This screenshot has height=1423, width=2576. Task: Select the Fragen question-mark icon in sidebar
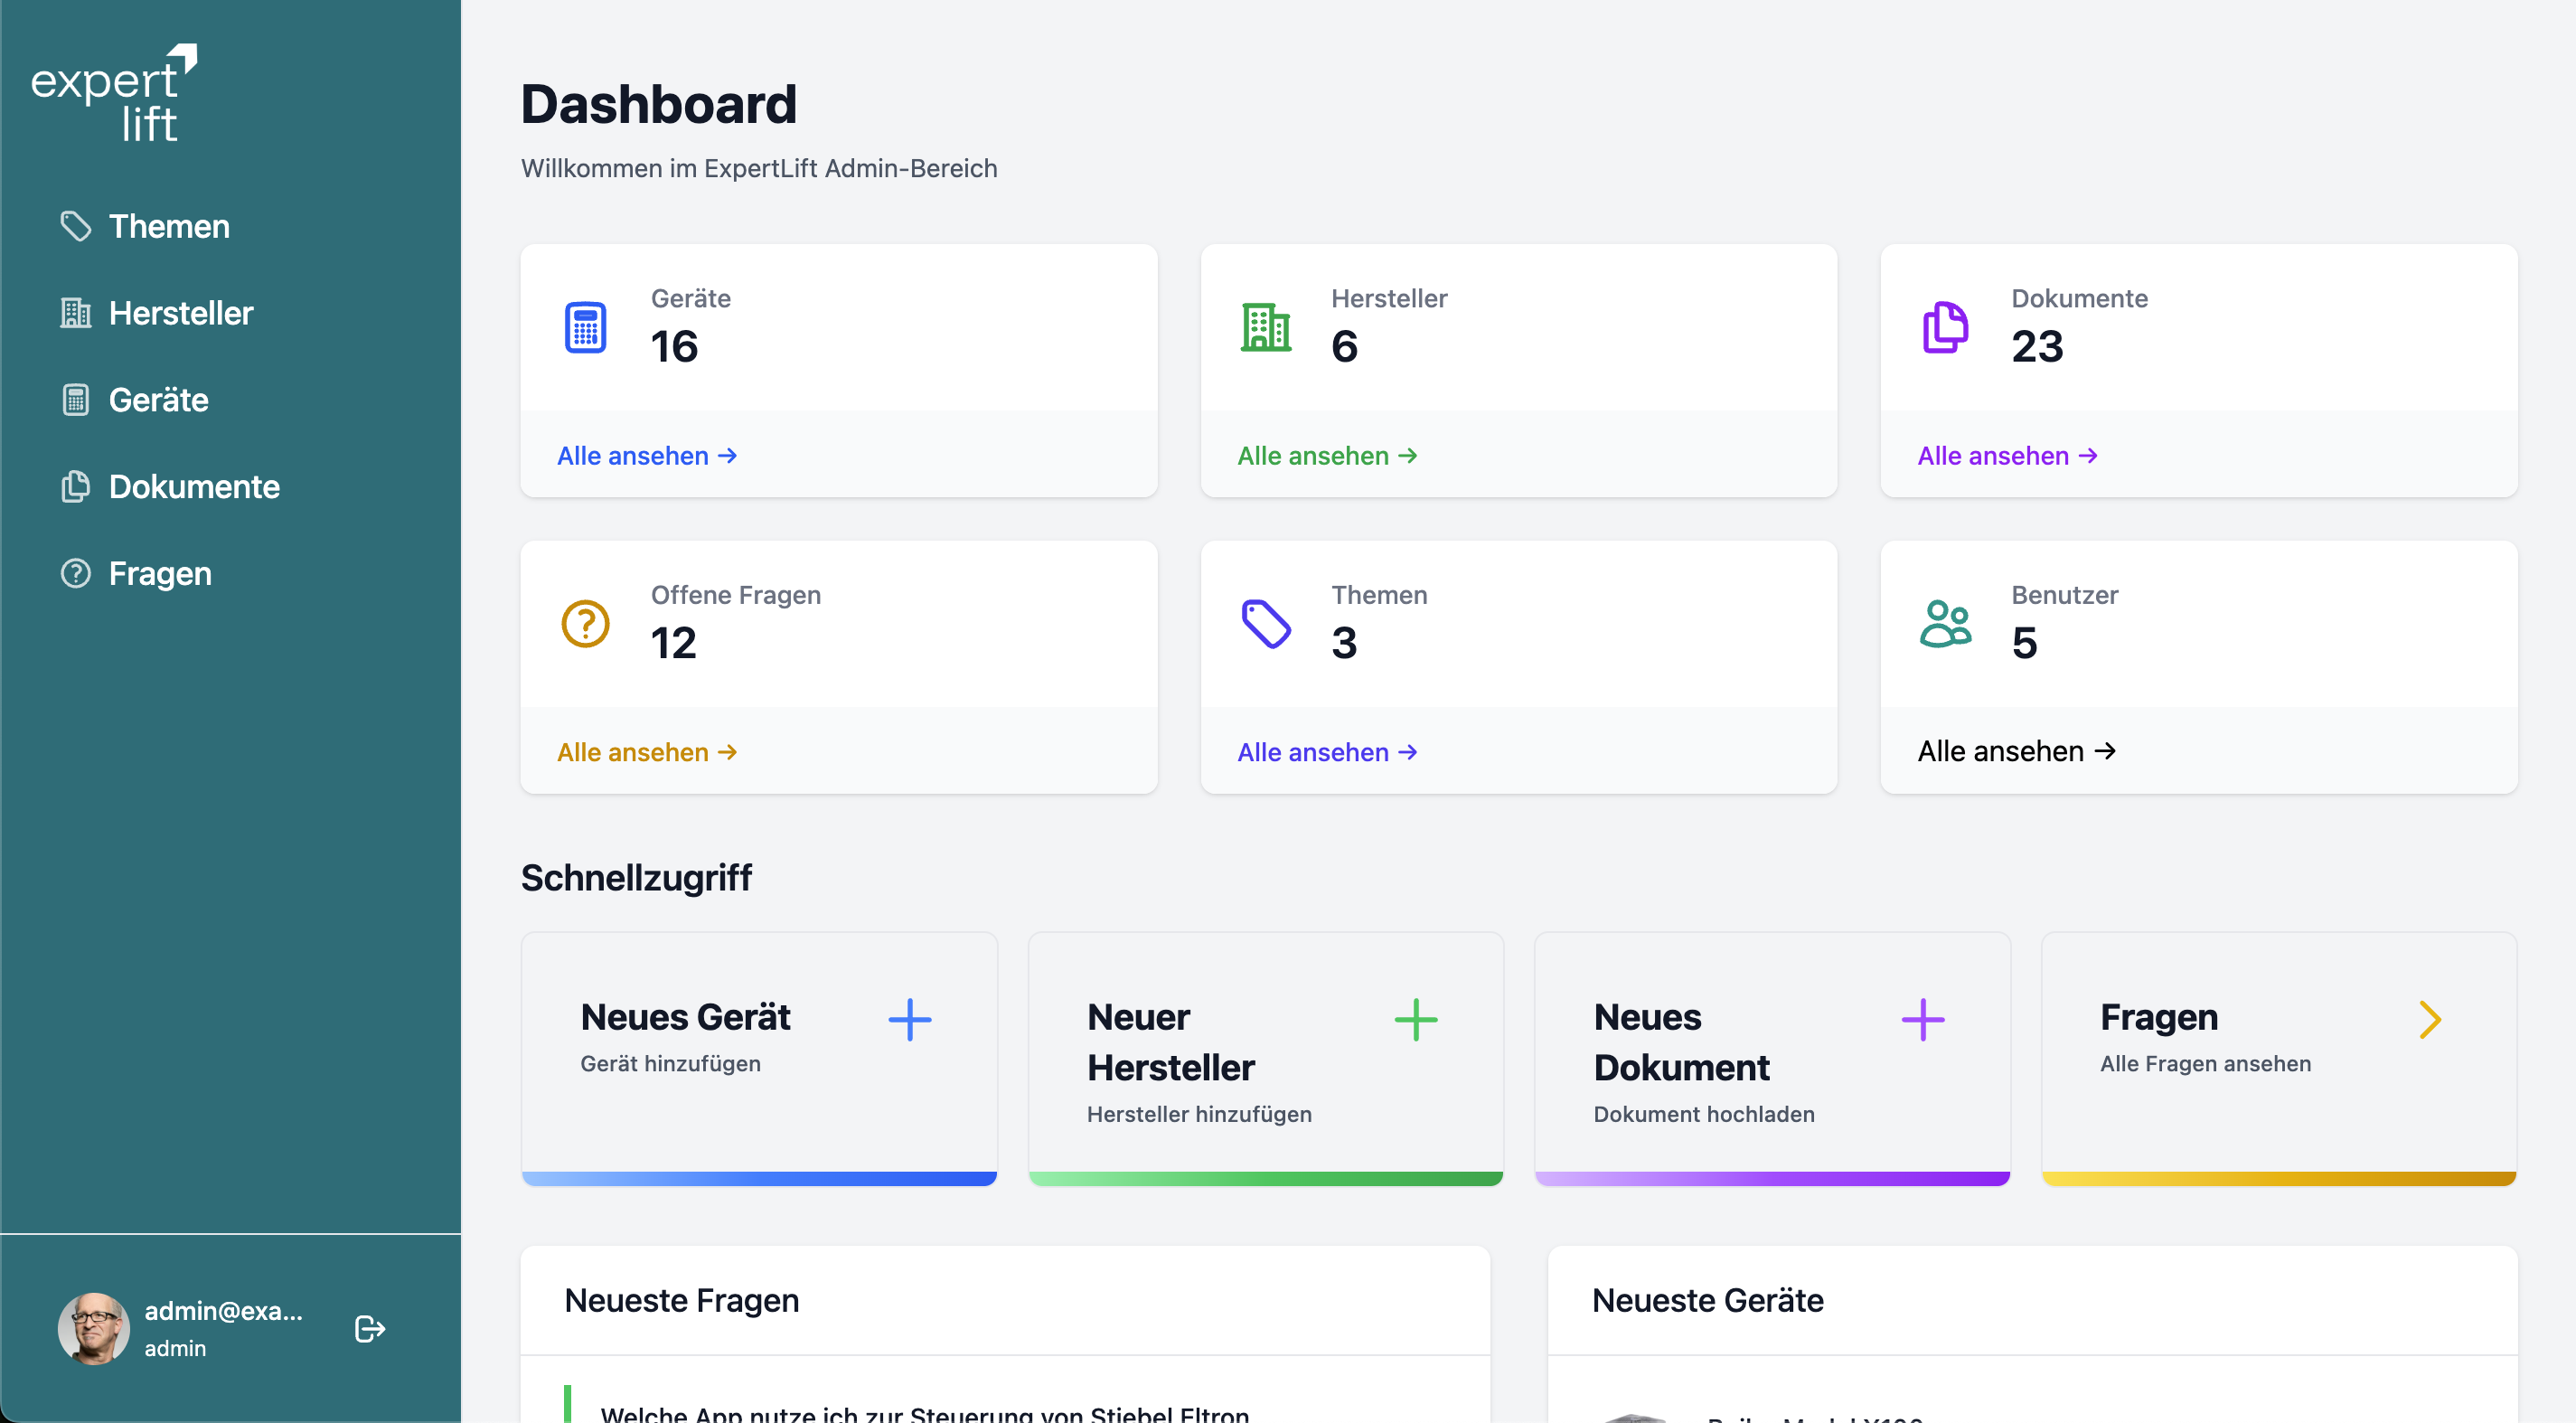76,573
